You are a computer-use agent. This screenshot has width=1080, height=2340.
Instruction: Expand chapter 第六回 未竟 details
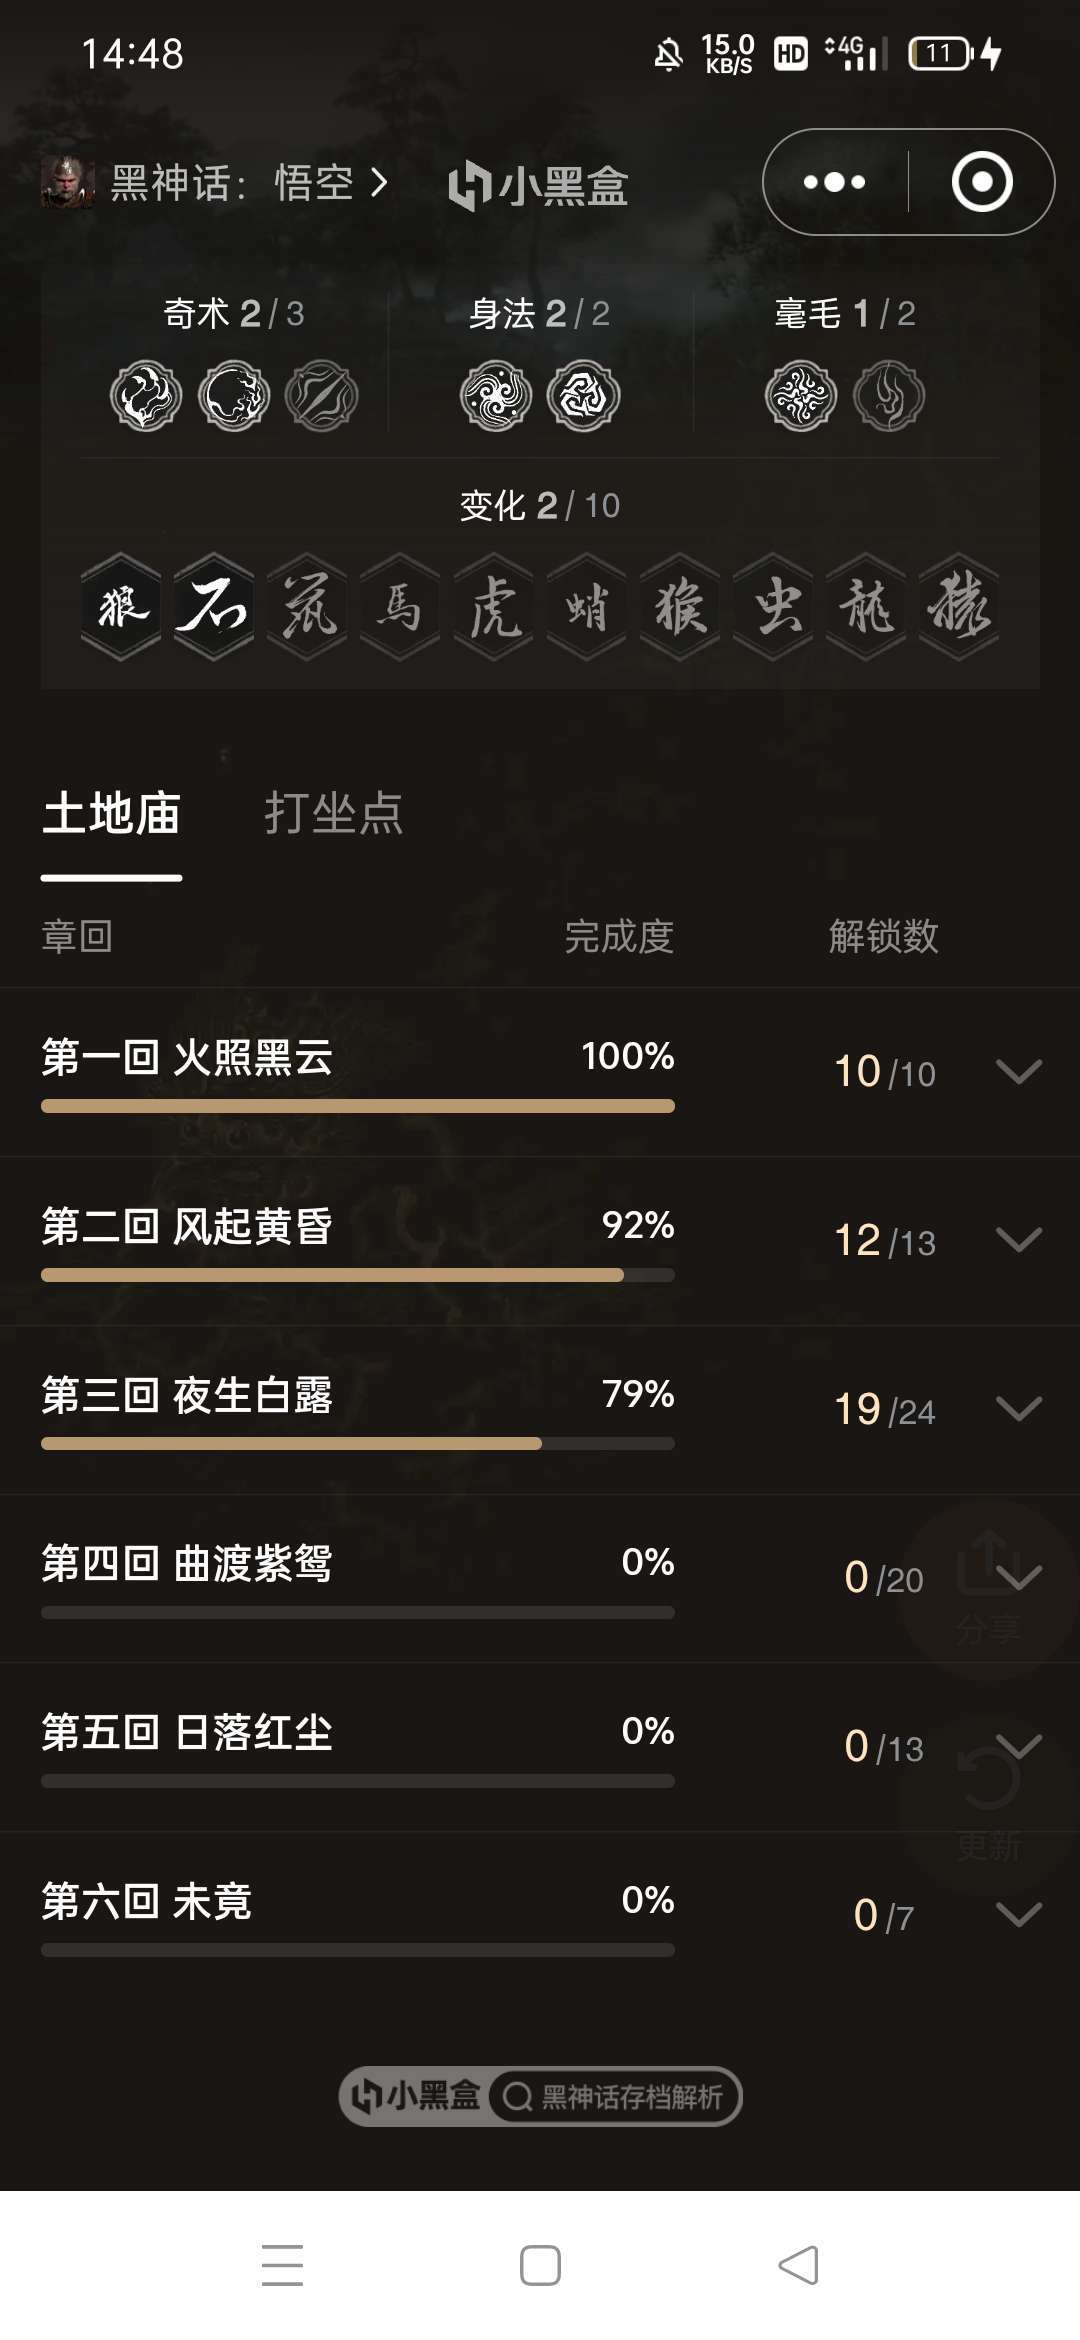1020,1915
